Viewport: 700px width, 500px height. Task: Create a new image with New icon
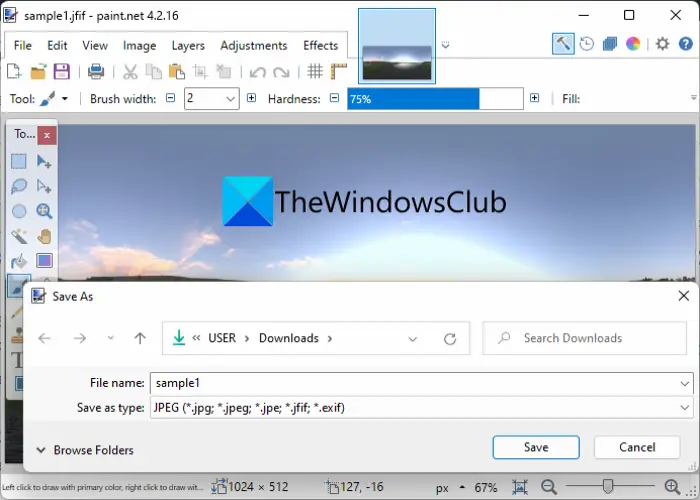tap(14, 71)
